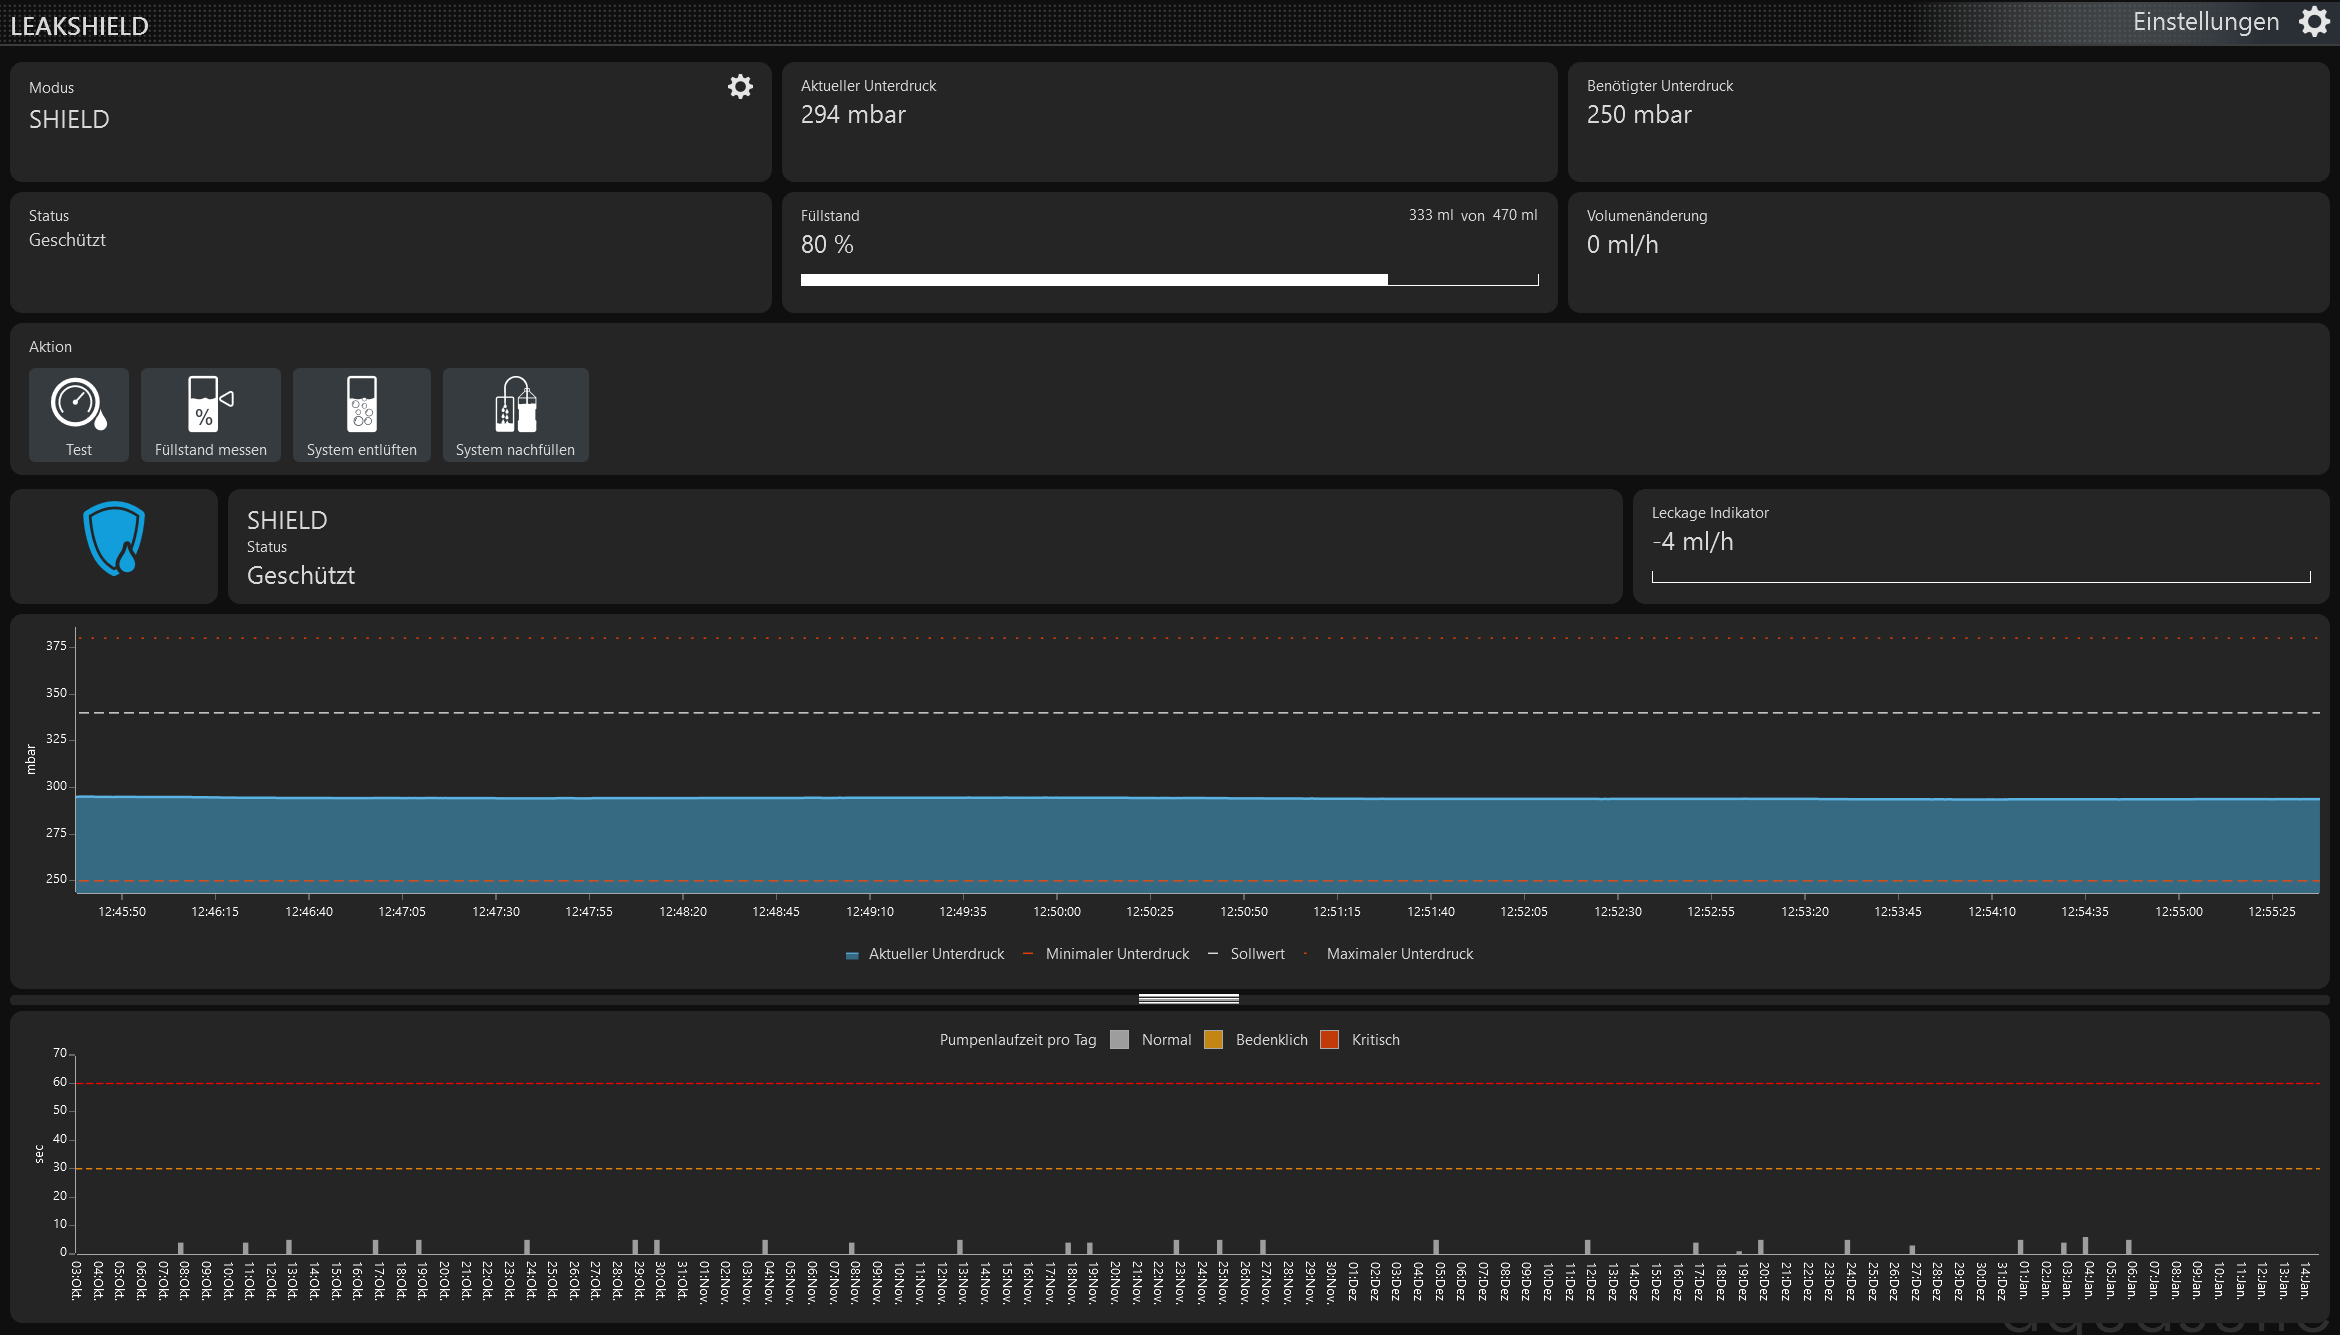Open Einstellungen gear icon at top right
2340x1335 pixels.
pos(2314,22)
